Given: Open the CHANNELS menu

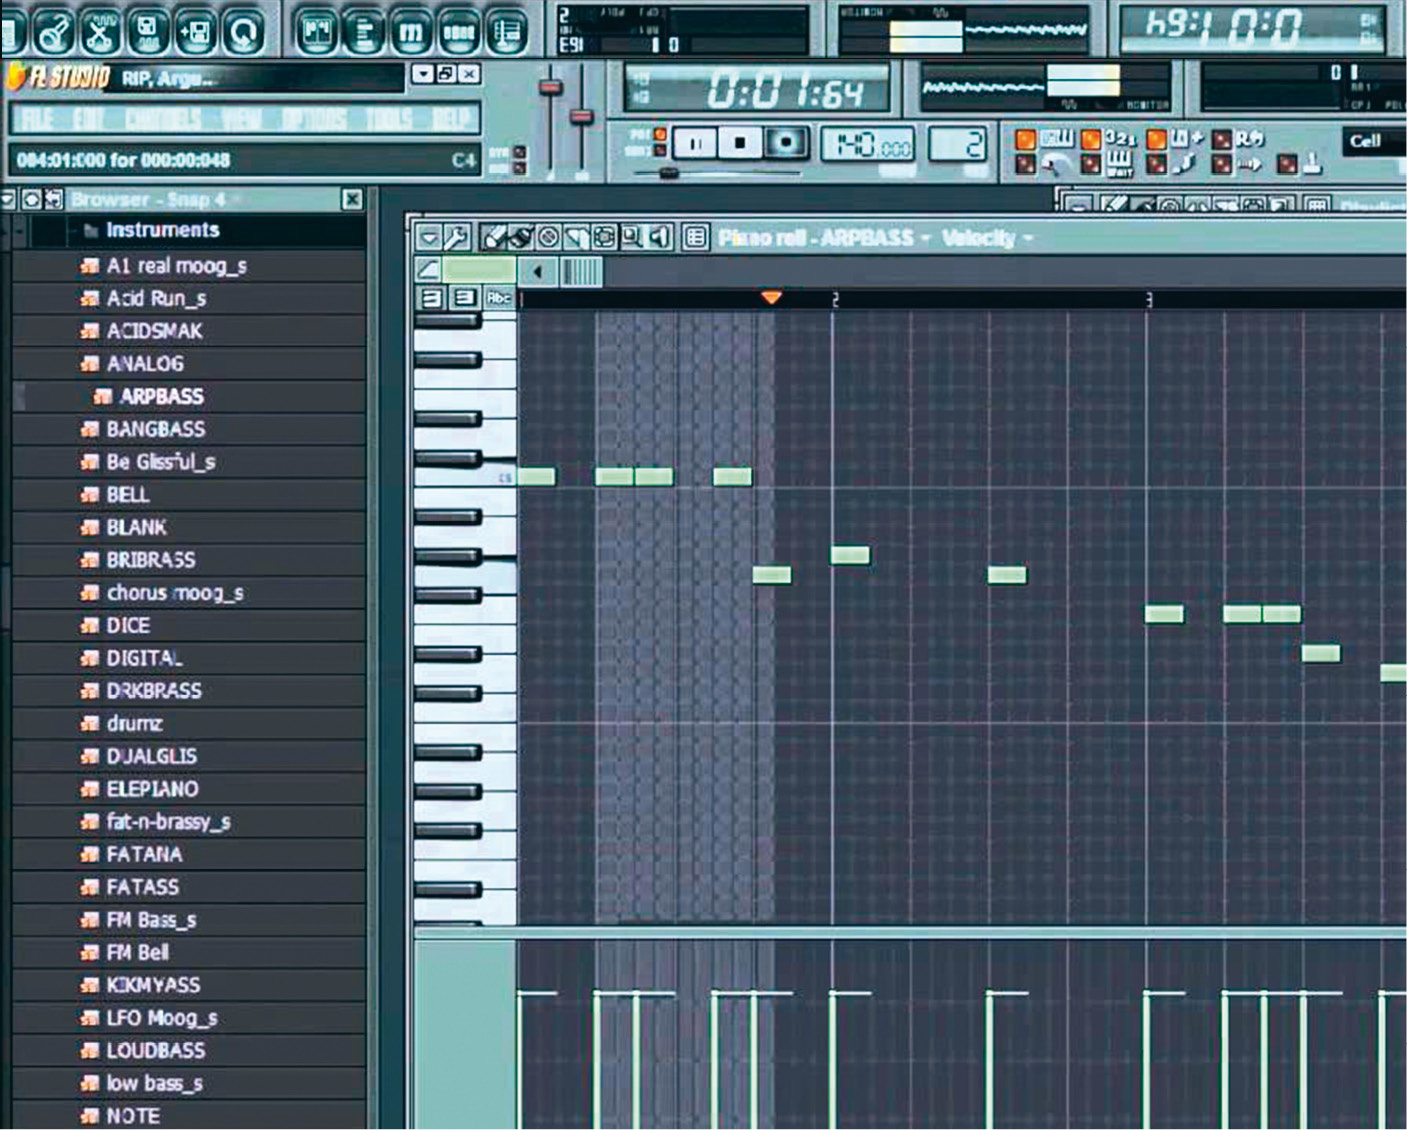Looking at the screenshot, I should pyautogui.click(x=164, y=120).
